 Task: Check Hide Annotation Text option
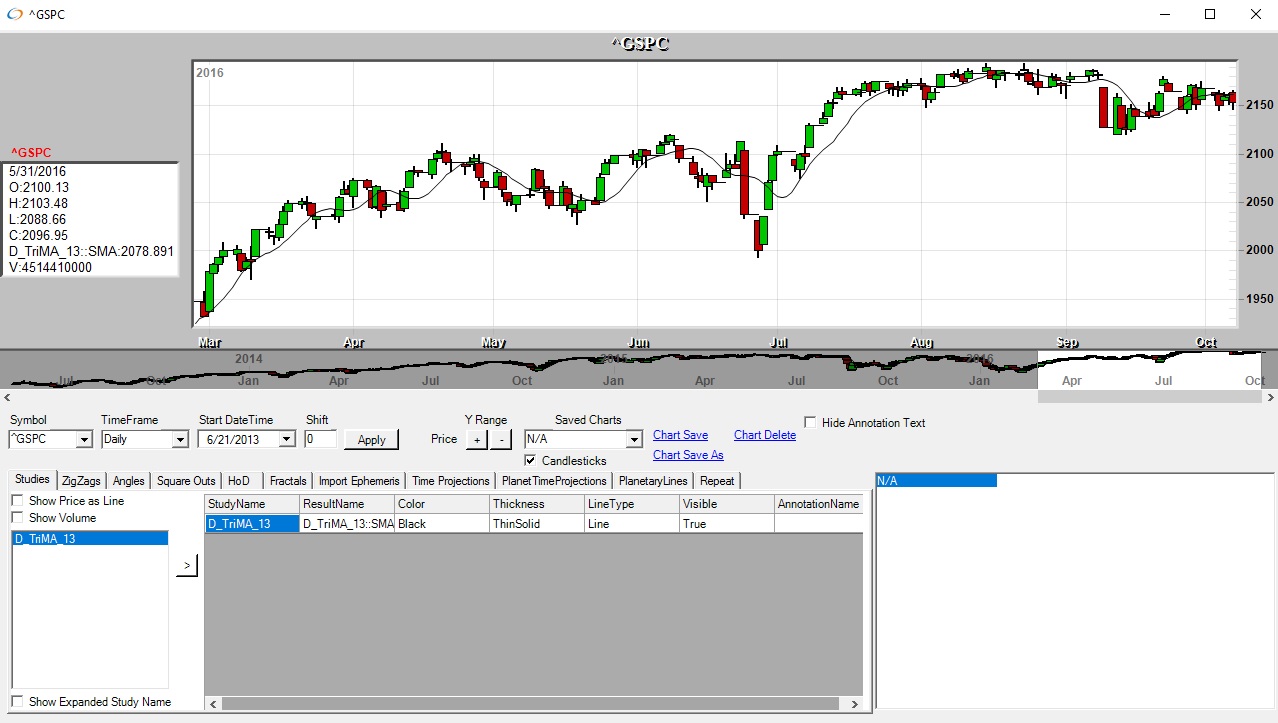[811, 423]
